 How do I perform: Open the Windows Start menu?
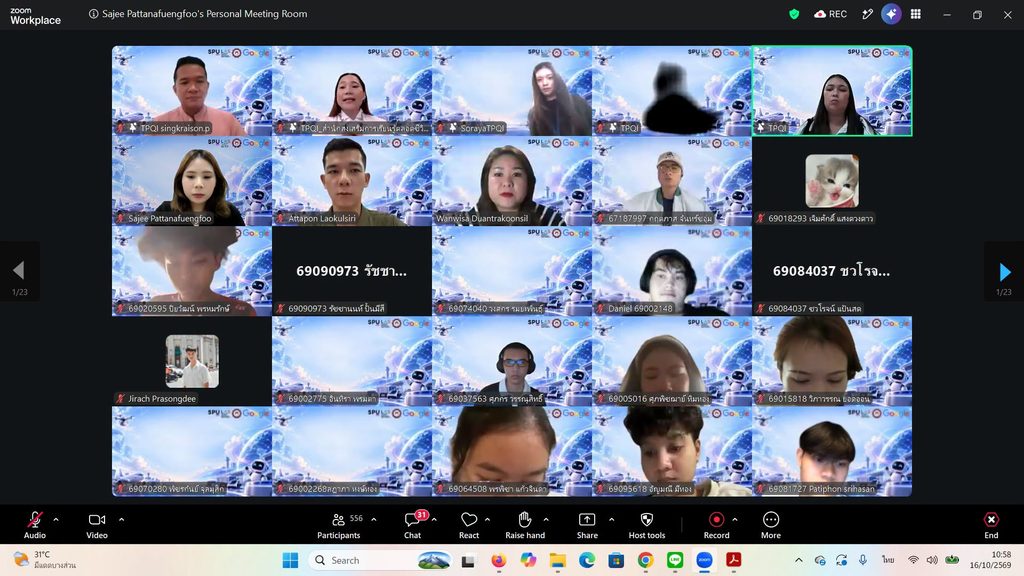[291, 560]
